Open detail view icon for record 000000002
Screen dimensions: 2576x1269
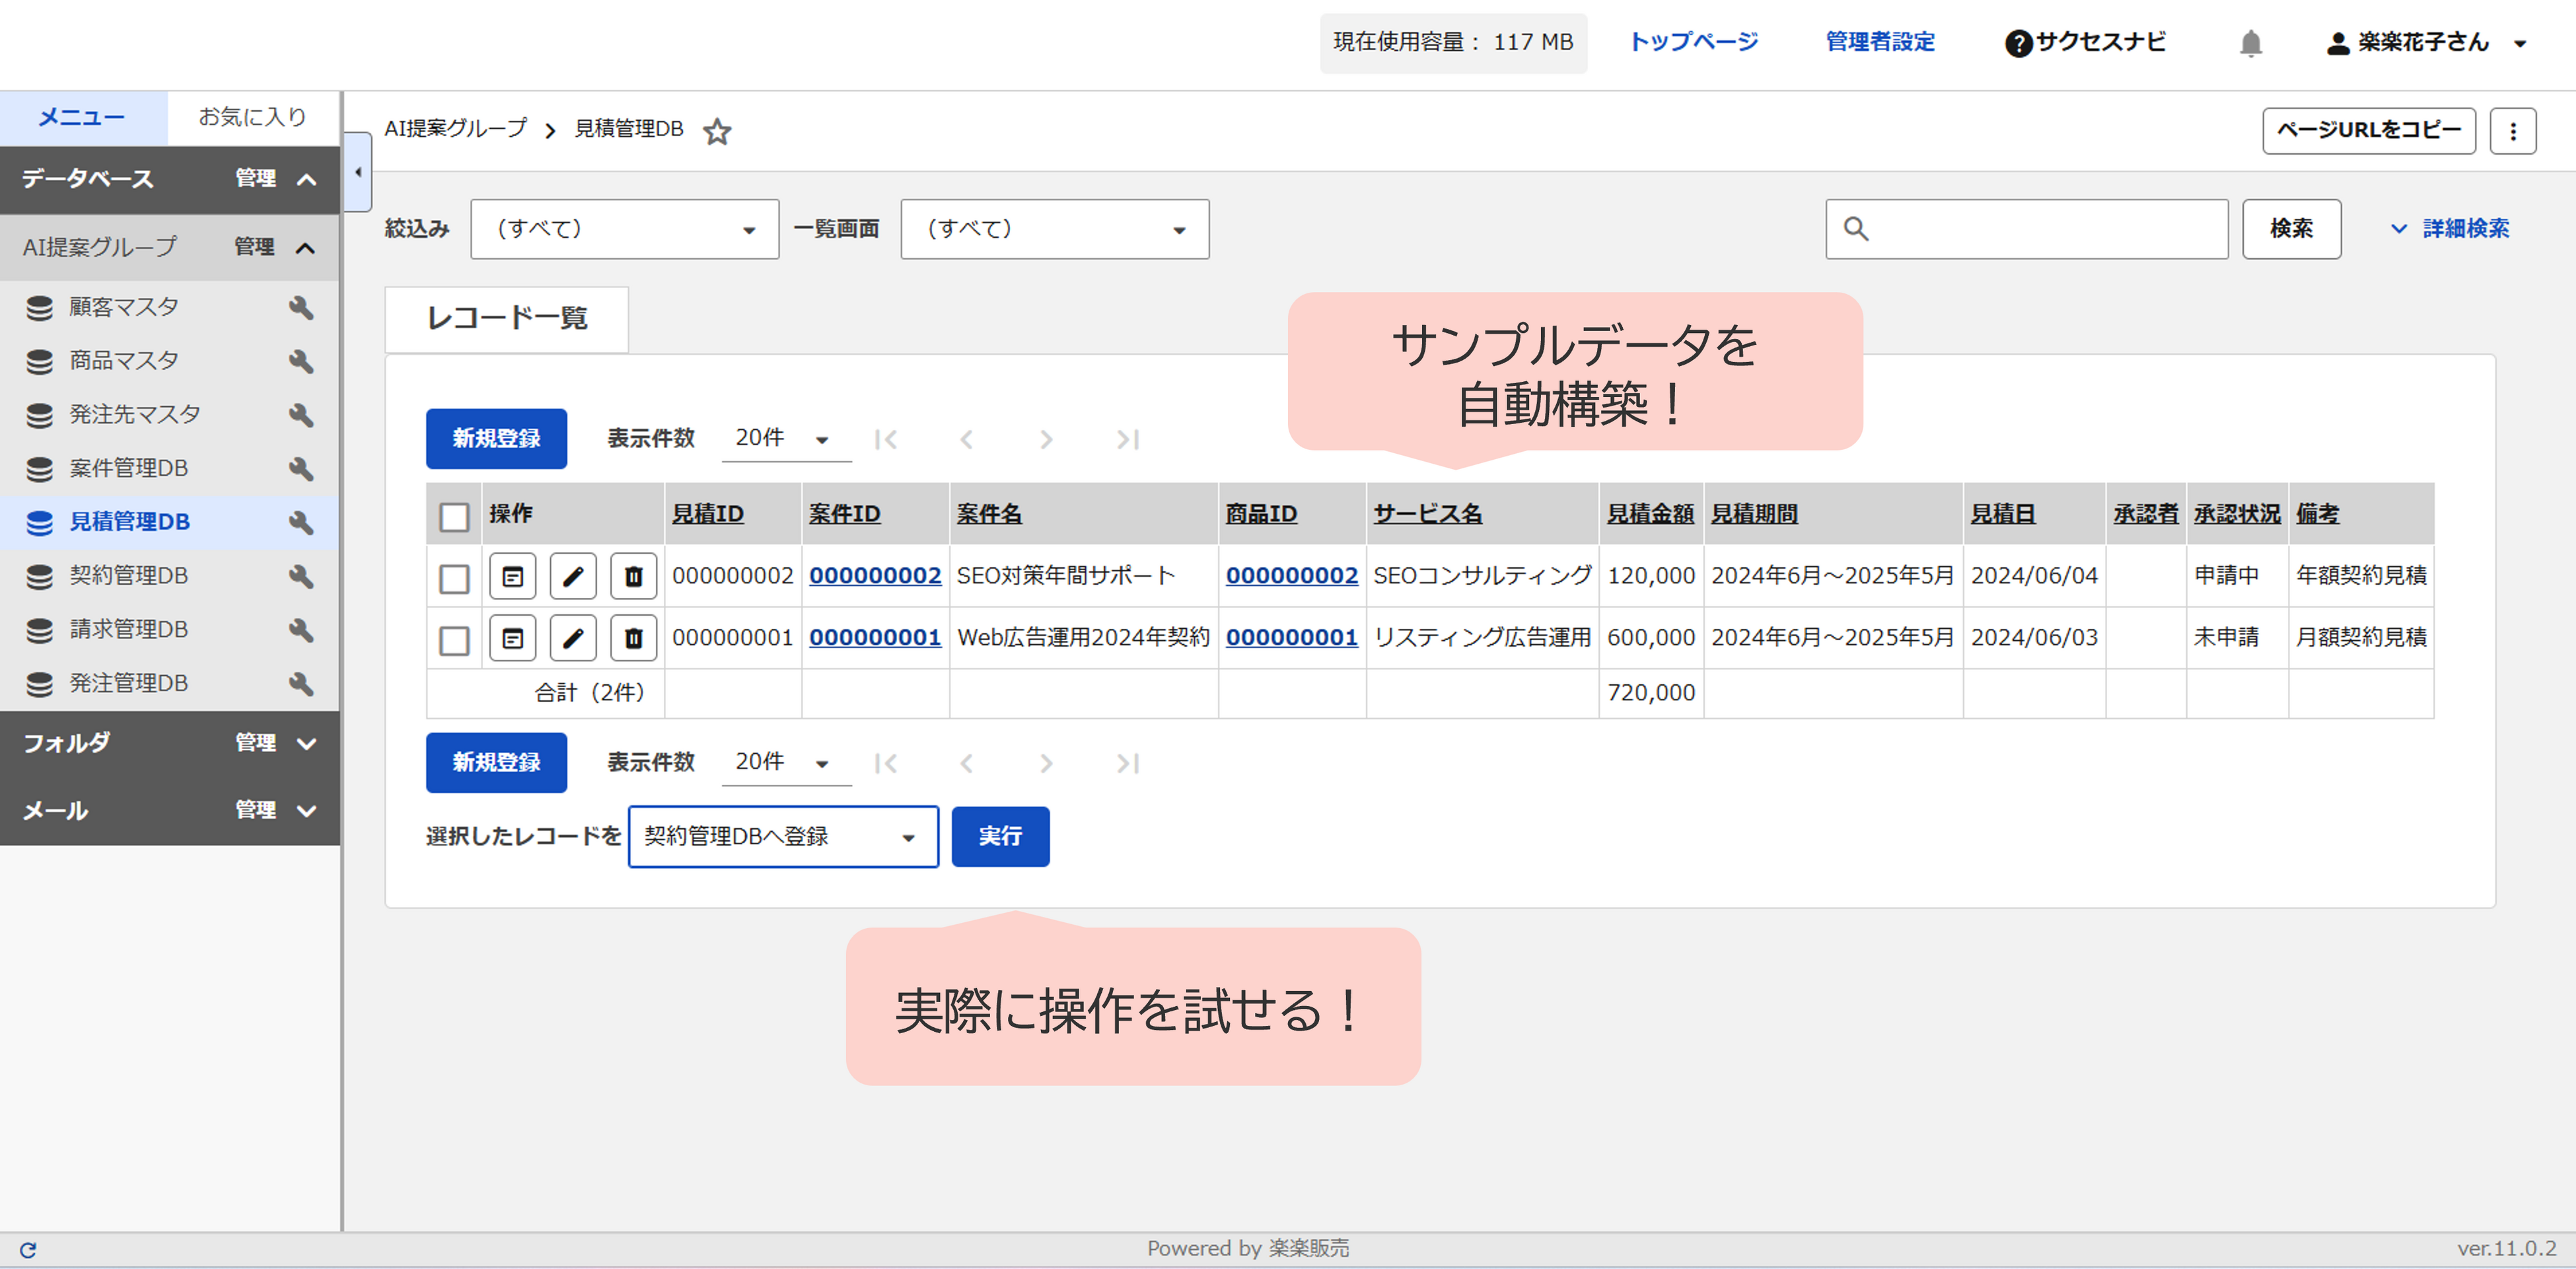point(513,576)
